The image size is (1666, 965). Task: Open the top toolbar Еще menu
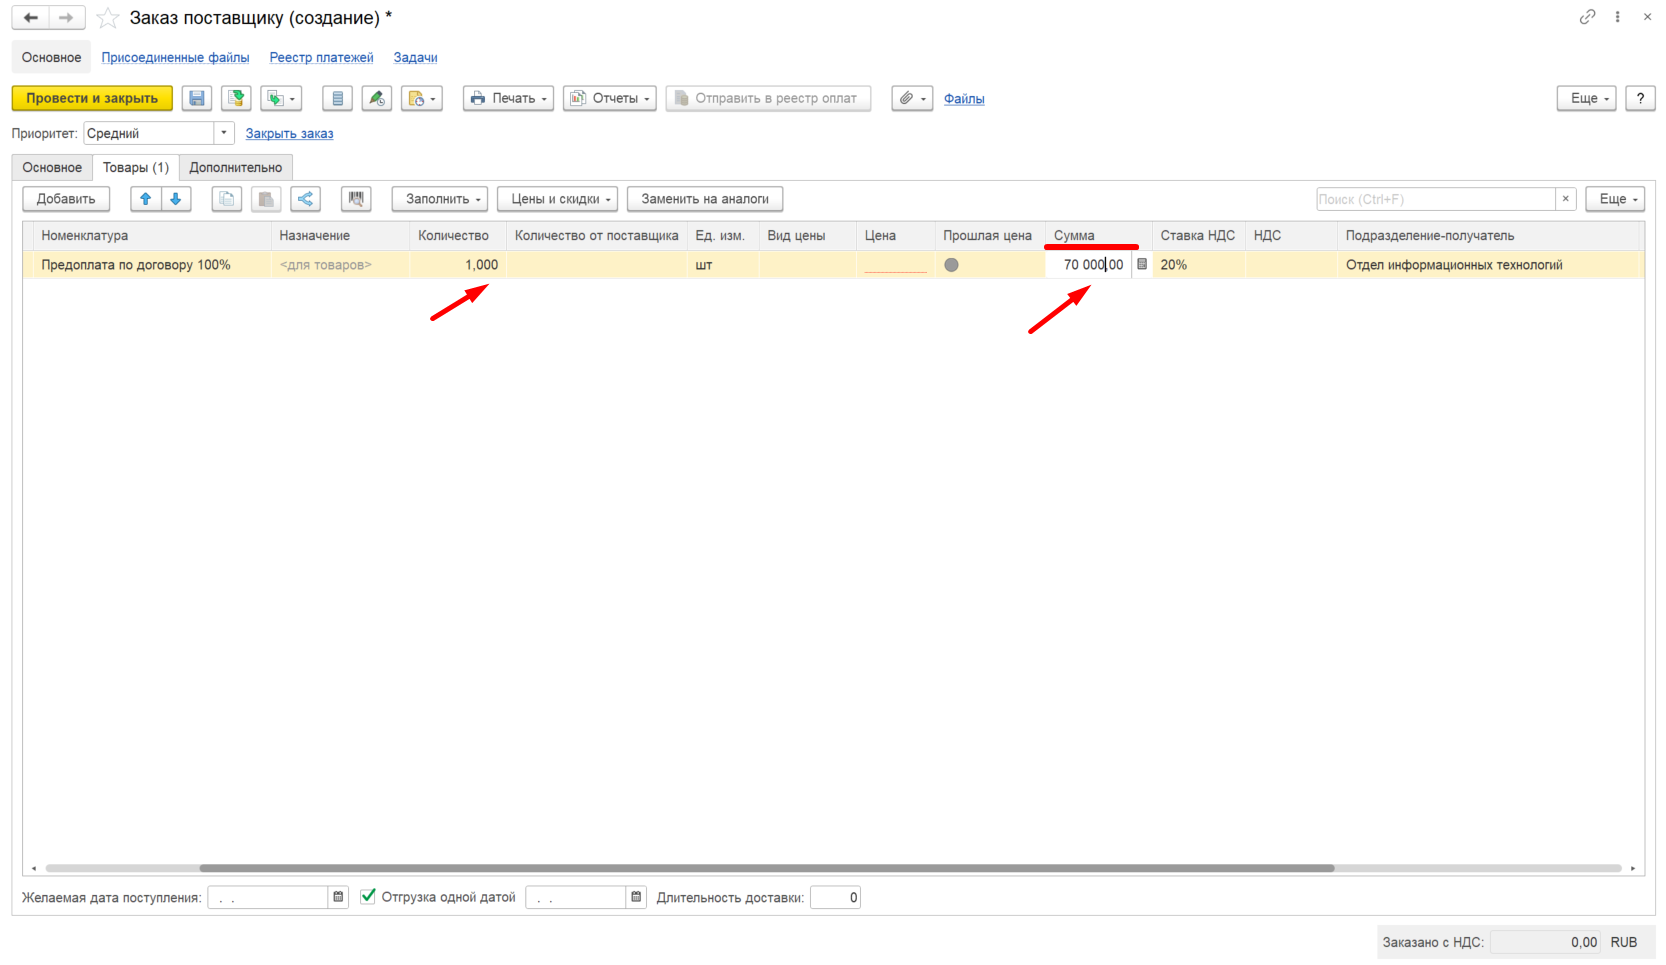tap(1586, 98)
